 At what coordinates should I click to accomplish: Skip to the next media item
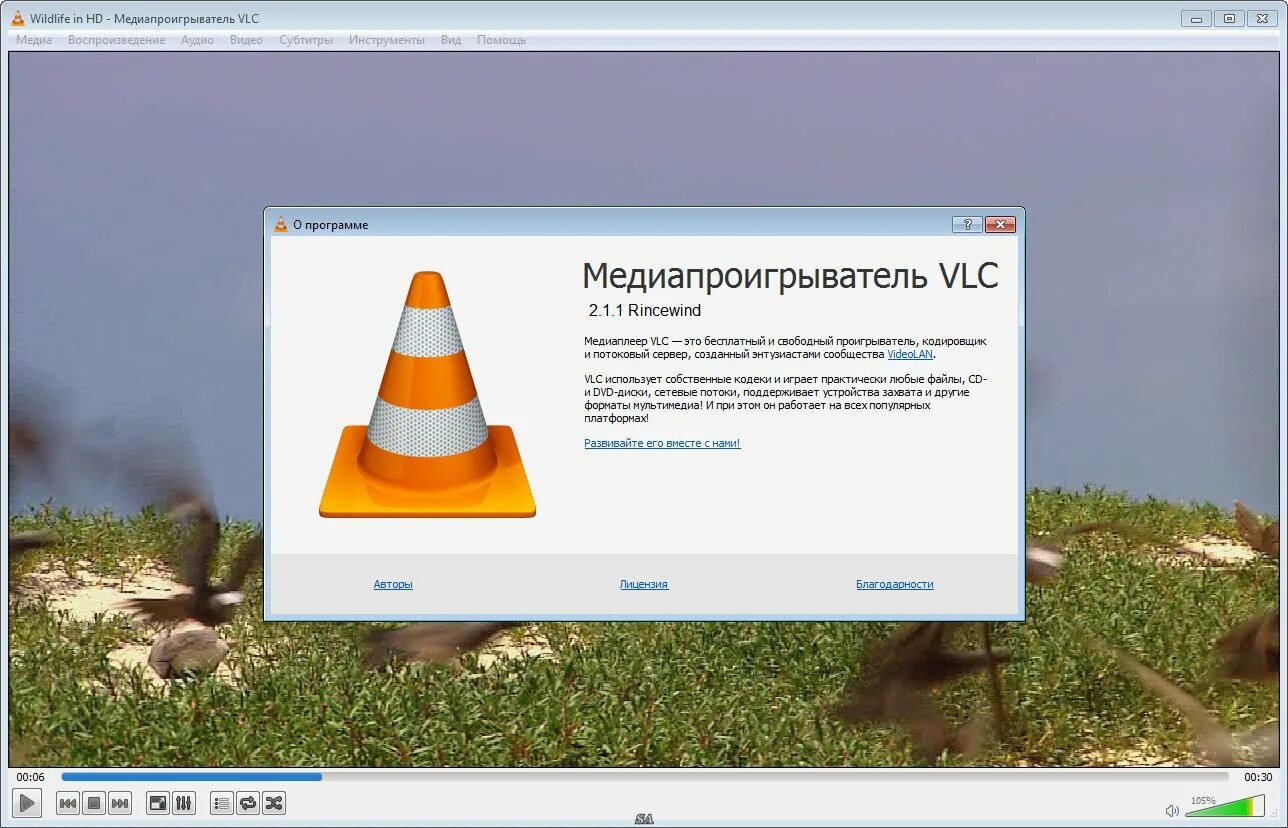[120, 803]
